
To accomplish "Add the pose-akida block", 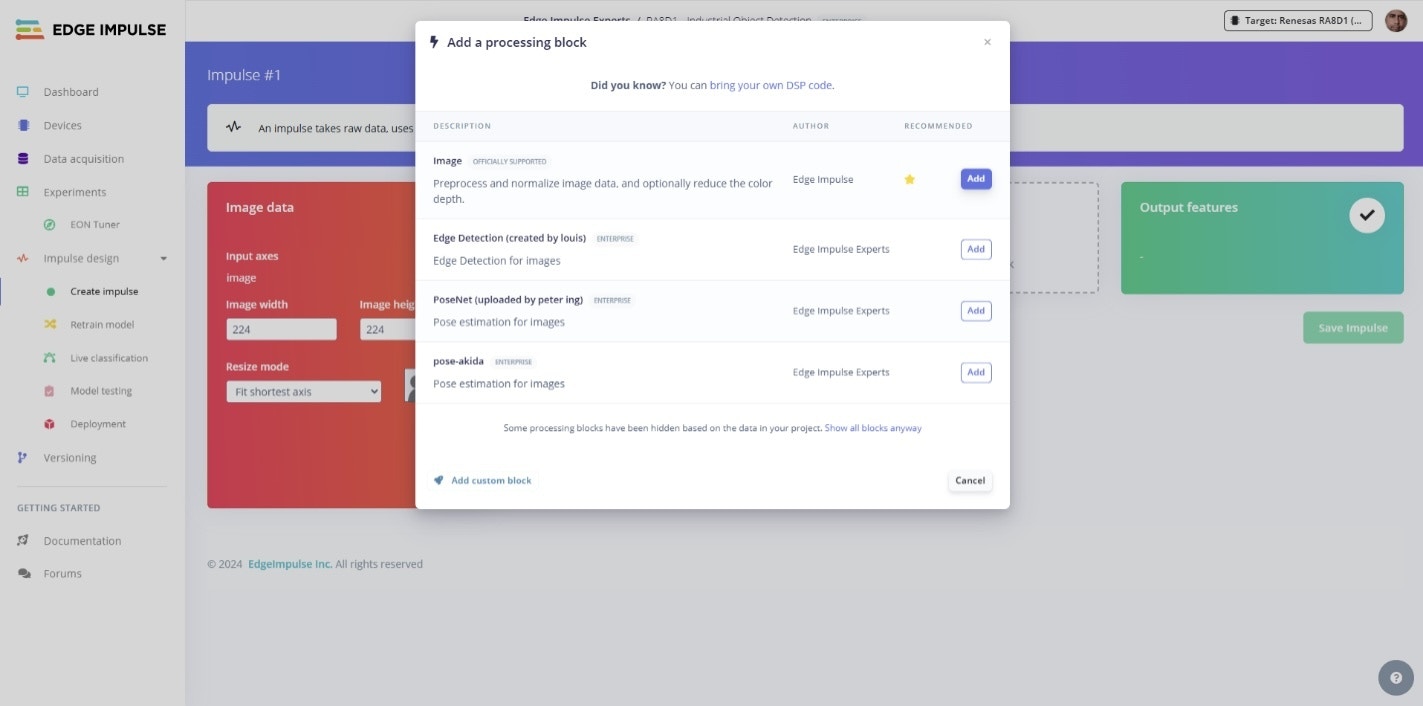I will tap(976, 372).
